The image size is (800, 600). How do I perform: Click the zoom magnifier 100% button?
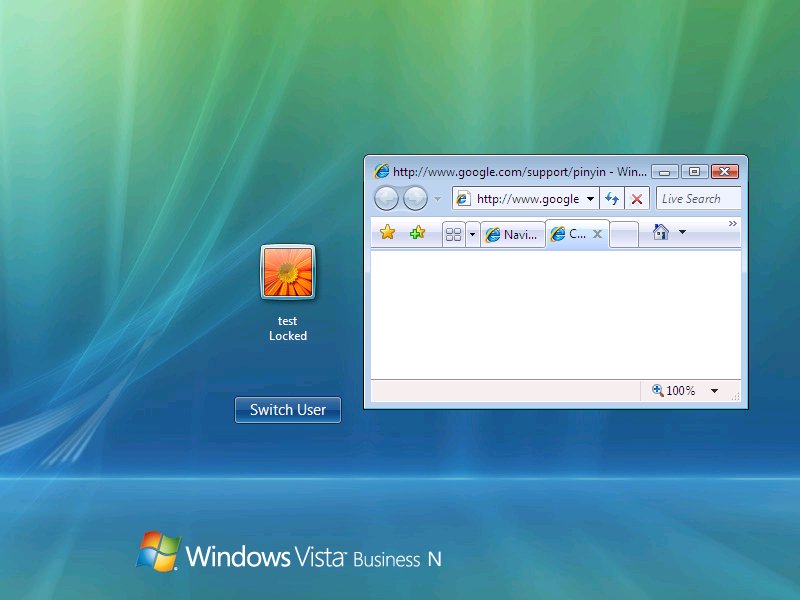673,391
